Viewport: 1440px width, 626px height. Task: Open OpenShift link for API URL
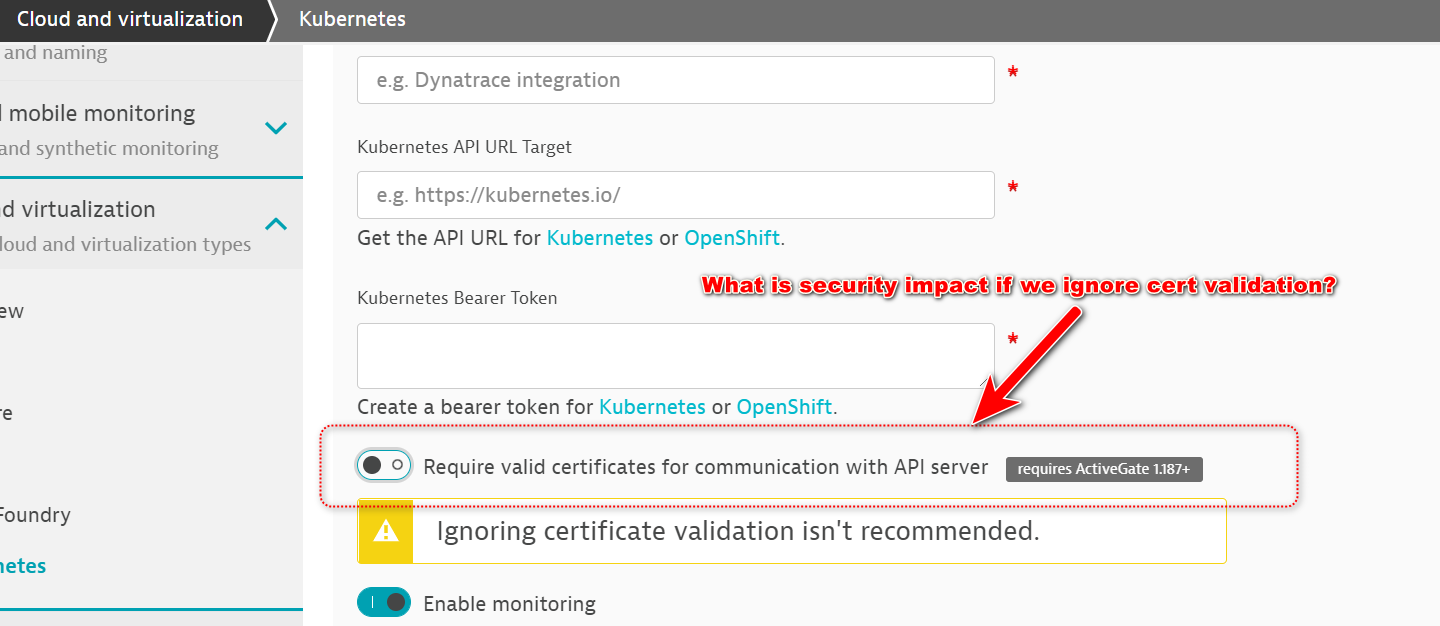(x=731, y=239)
